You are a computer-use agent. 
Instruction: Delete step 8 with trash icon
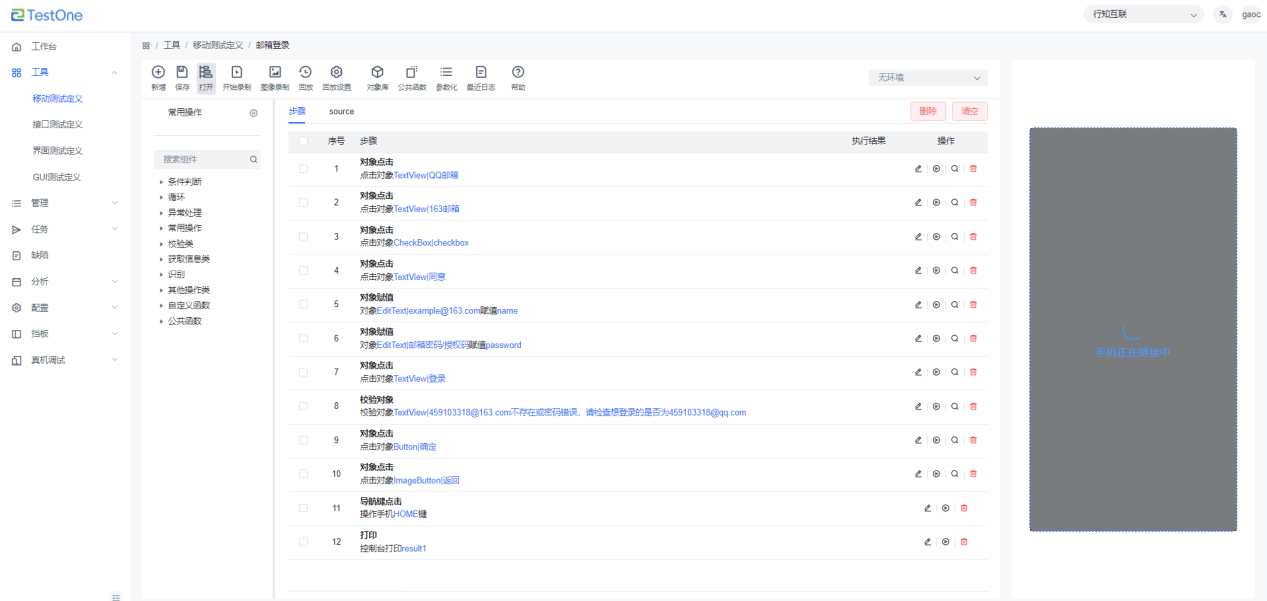click(x=973, y=406)
